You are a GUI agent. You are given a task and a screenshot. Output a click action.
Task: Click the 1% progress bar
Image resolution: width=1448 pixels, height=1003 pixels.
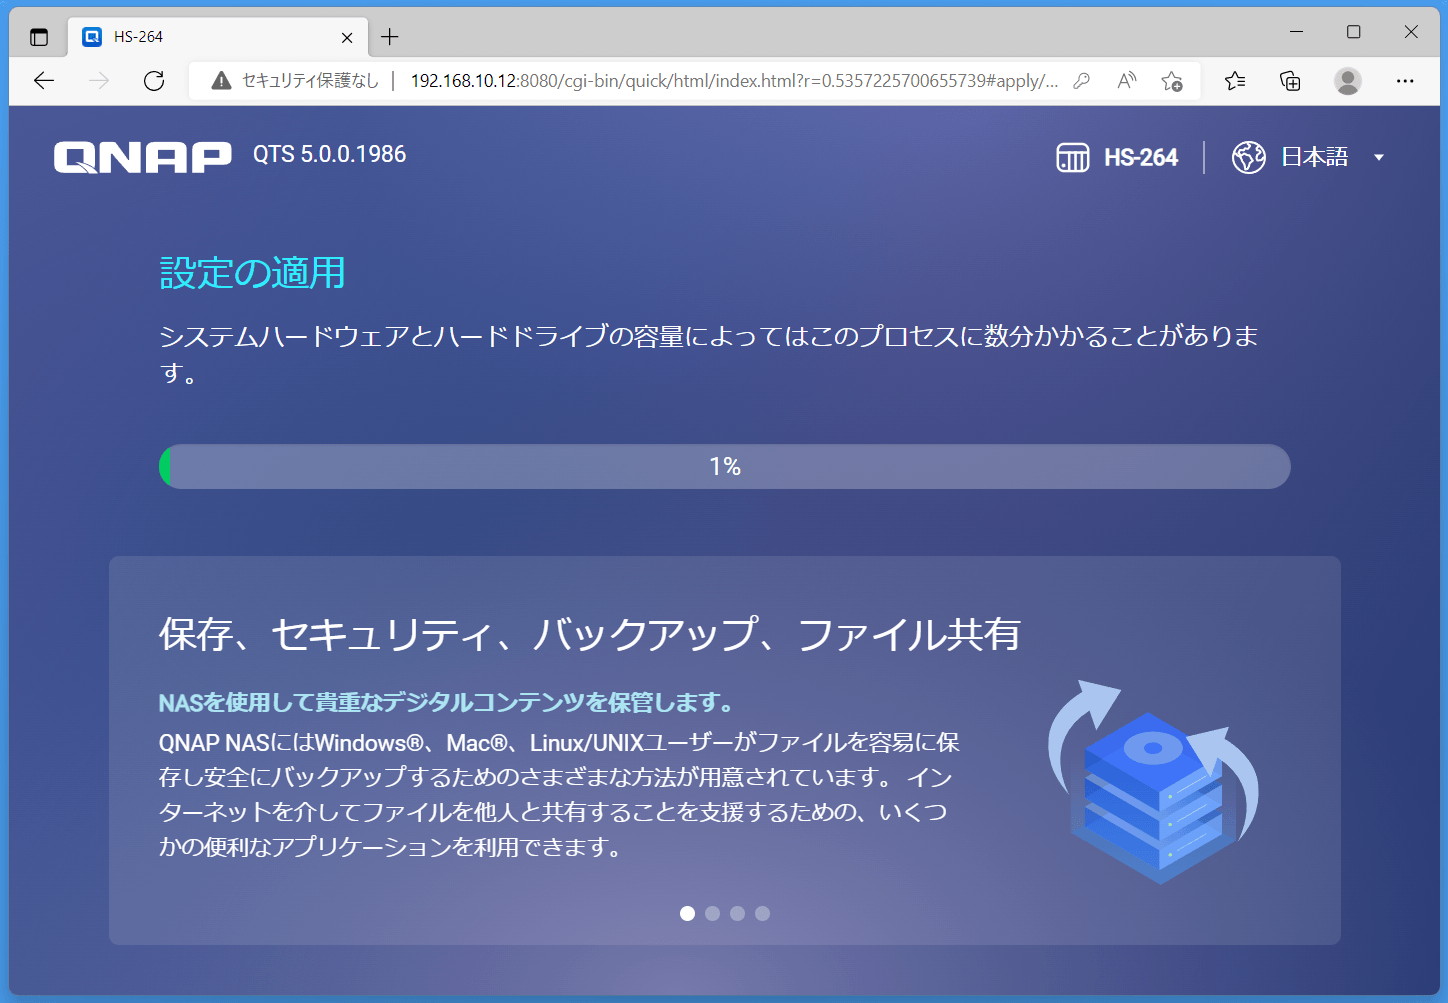point(725,467)
